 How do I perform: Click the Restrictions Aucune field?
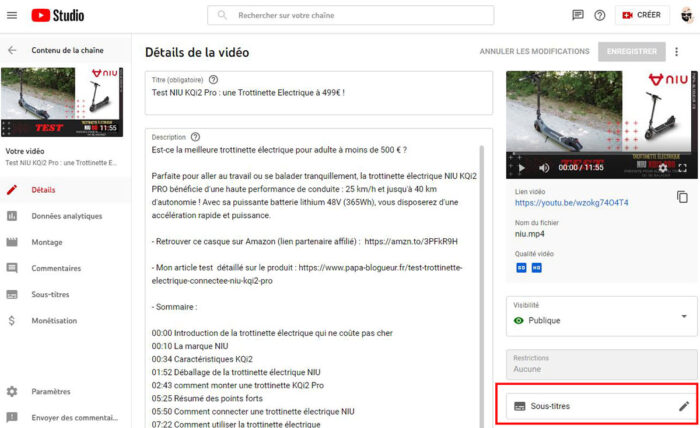pos(602,364)
